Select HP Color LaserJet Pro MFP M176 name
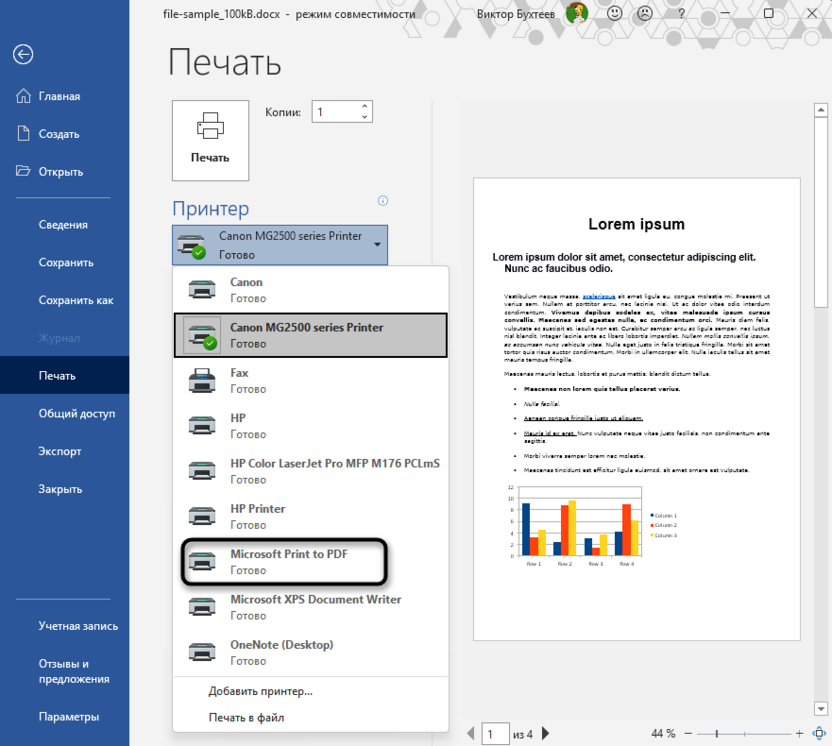Viewport: 832px width, 746px height. pos(335,463)
